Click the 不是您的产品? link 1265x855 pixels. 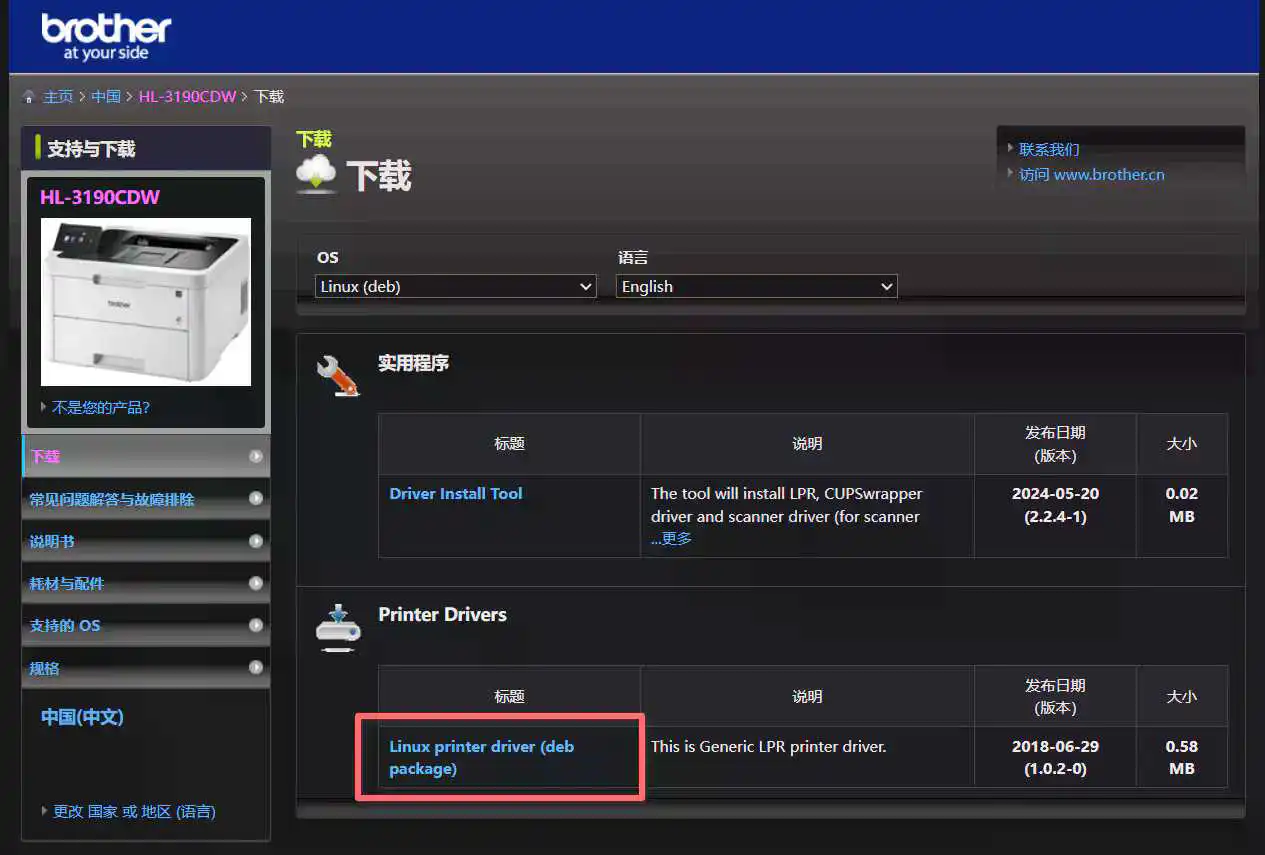pyautogui.click(x=101, y=407)
